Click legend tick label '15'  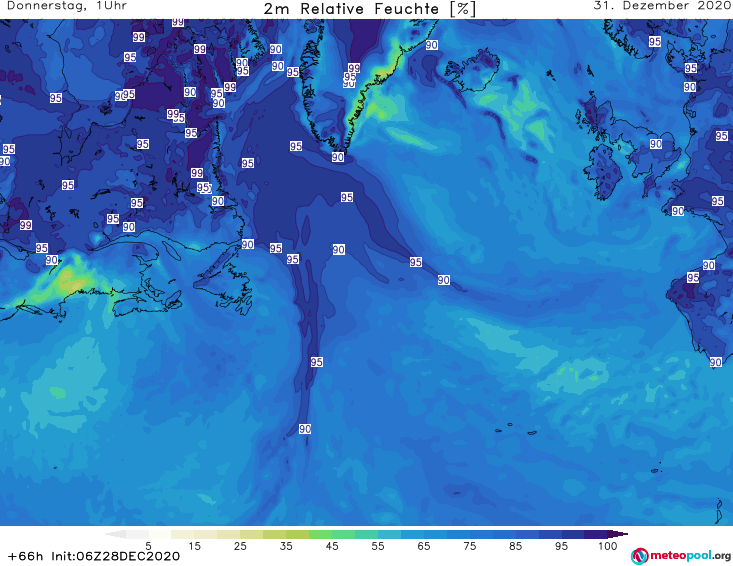194,546
